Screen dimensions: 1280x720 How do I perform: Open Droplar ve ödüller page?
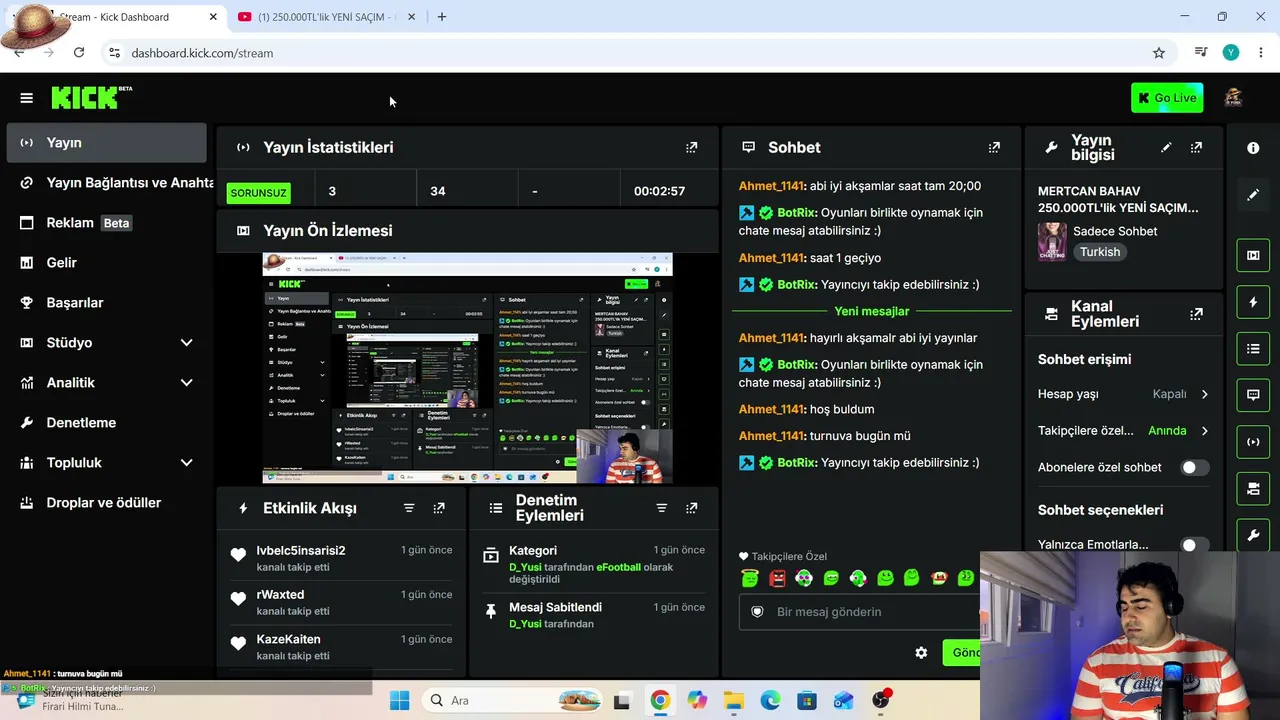point(106,503)
